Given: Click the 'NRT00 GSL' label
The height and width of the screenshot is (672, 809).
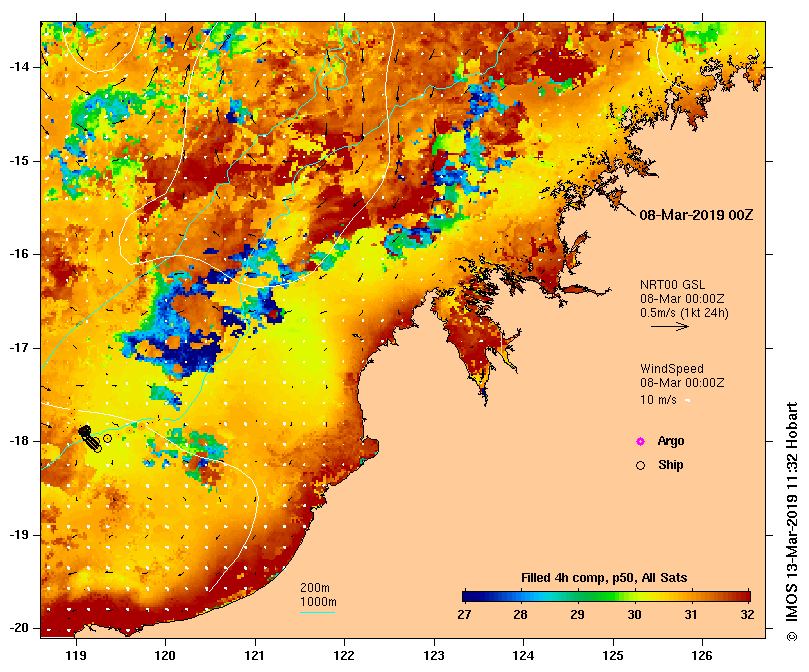Looking at the screenshot, I should point(672,284).
